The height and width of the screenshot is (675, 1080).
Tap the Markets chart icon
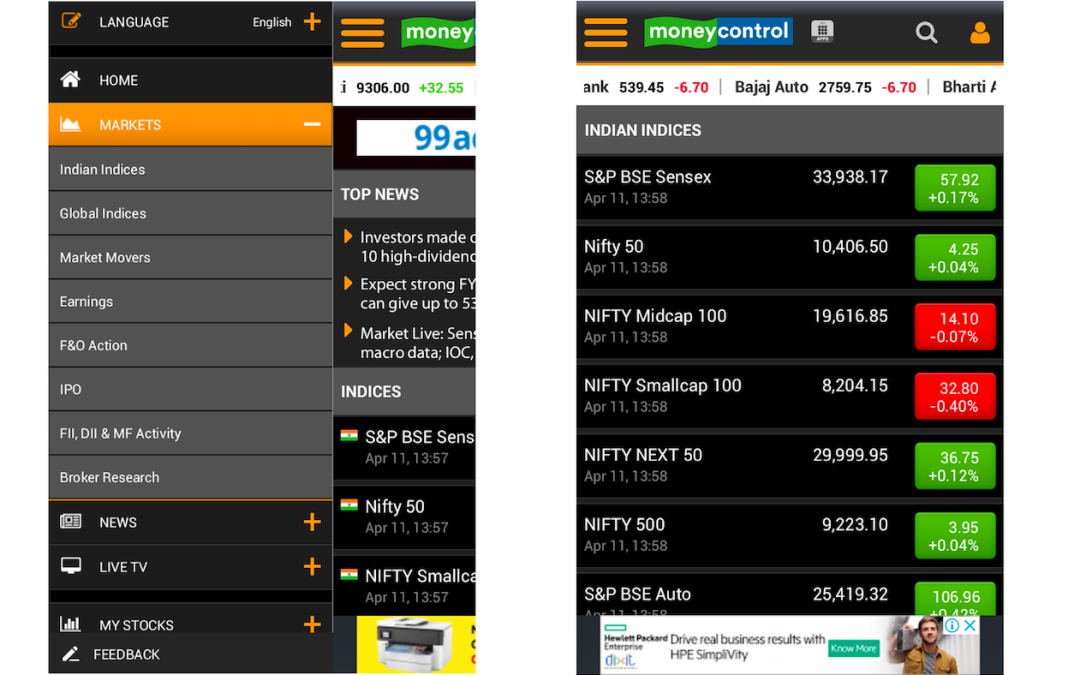coord(70,125)
